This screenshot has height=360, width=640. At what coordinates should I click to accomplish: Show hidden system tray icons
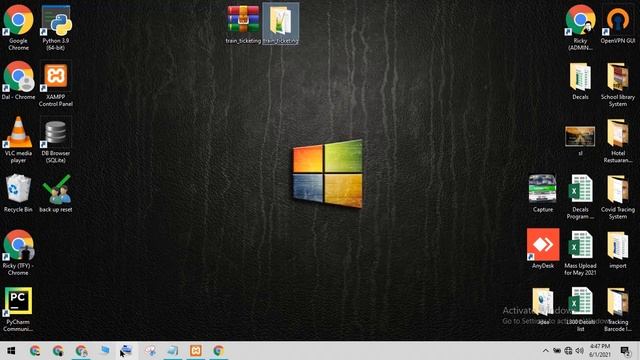[545, 351]
